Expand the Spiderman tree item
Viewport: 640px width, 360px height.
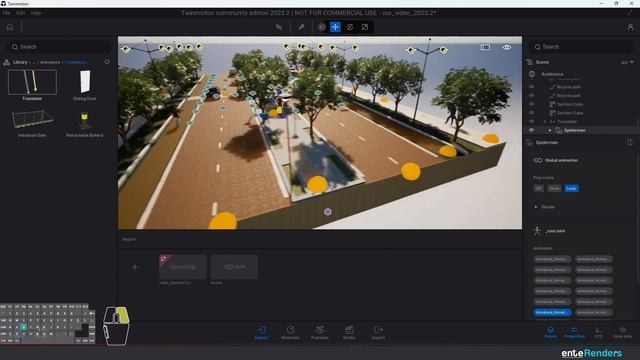click(550, 130)
